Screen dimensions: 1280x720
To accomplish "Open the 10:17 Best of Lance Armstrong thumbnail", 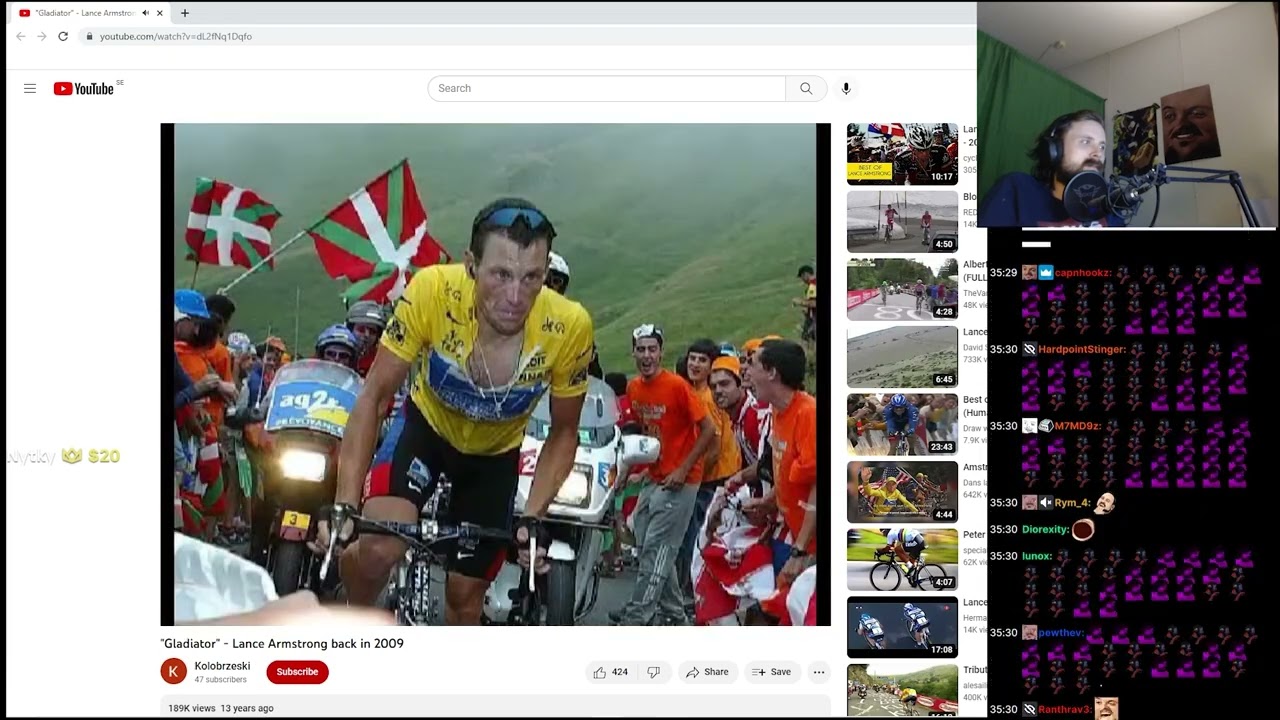I will pyautogui.click(x=902, y=154).
